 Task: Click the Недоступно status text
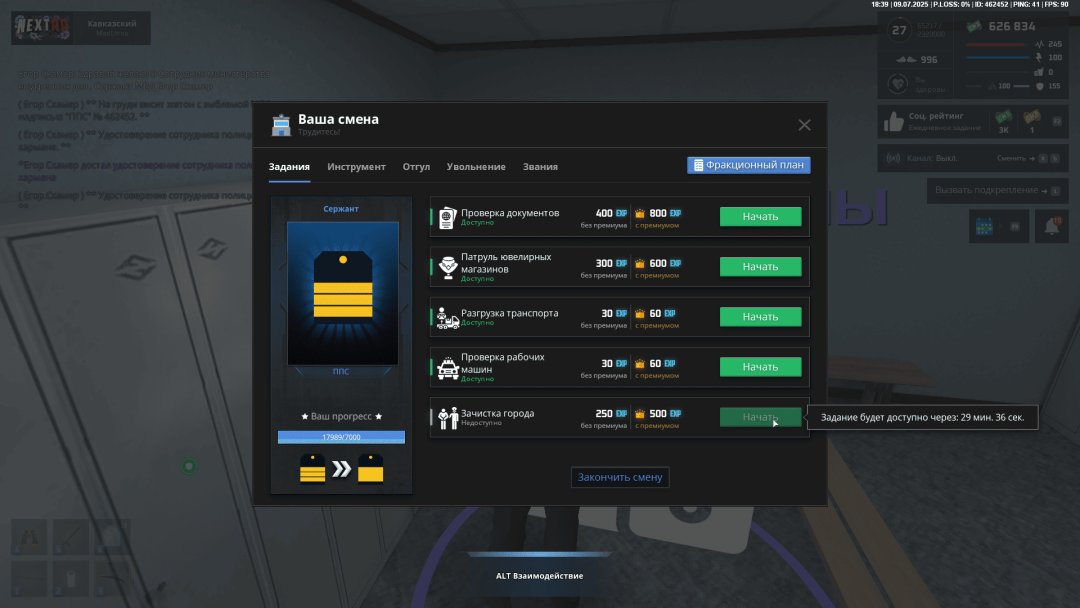[x=481, y=423]
